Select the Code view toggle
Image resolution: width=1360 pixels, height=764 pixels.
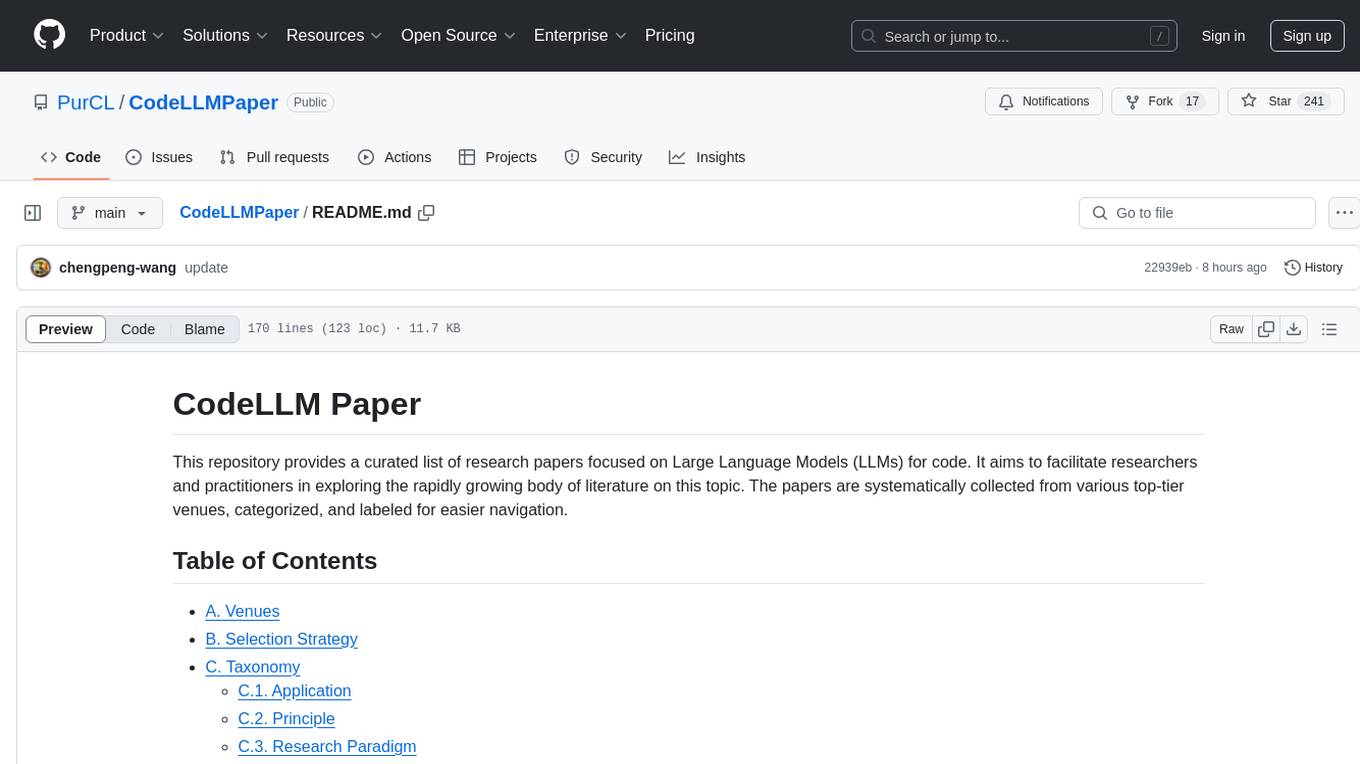(x=138, y=329)
